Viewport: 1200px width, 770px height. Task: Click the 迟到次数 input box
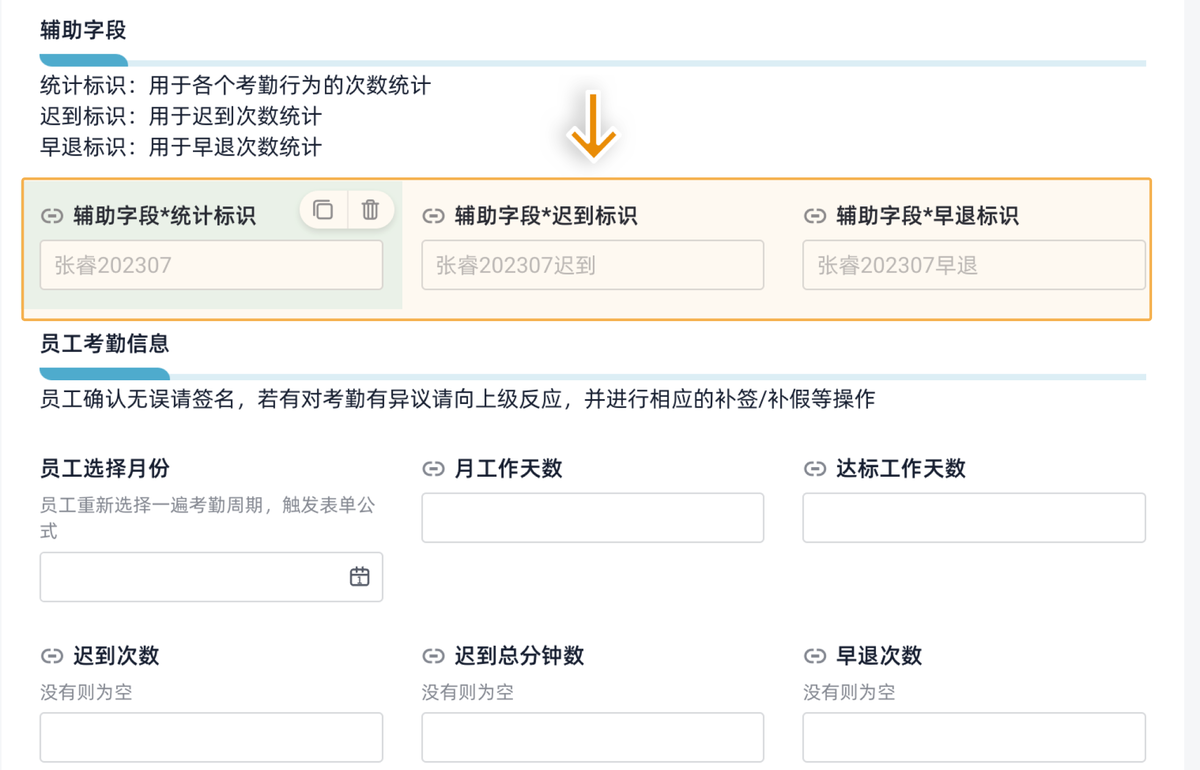pyautogui.click(x=211, y=737)
